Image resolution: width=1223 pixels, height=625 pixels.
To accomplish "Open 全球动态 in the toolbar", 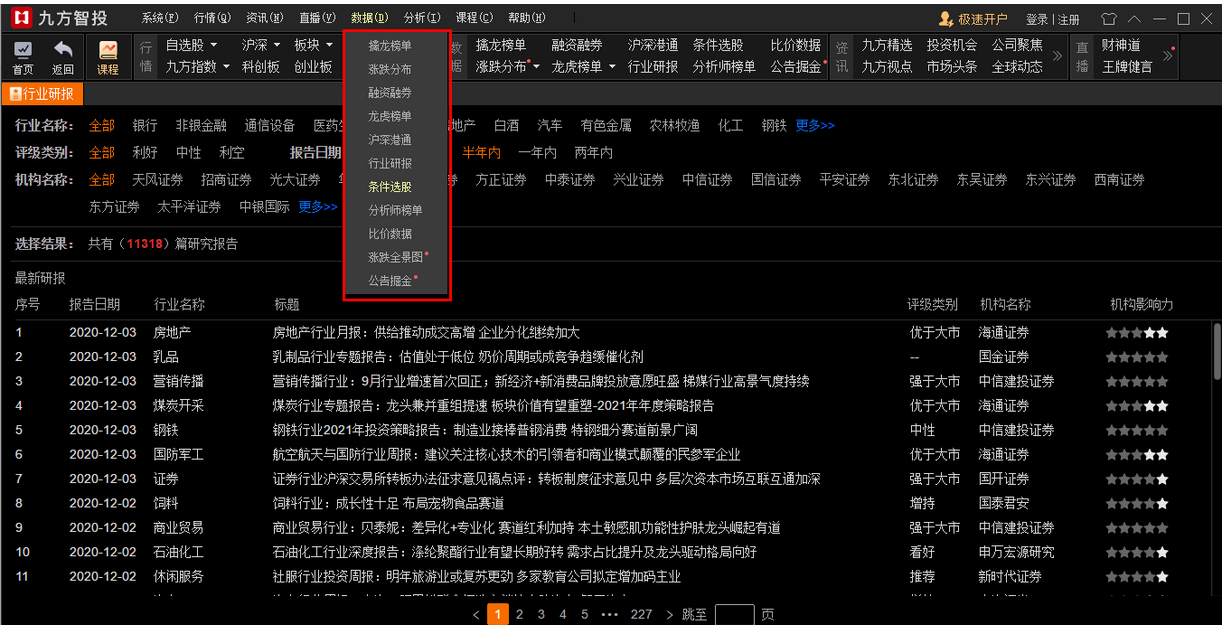I will coord(1017,67).
